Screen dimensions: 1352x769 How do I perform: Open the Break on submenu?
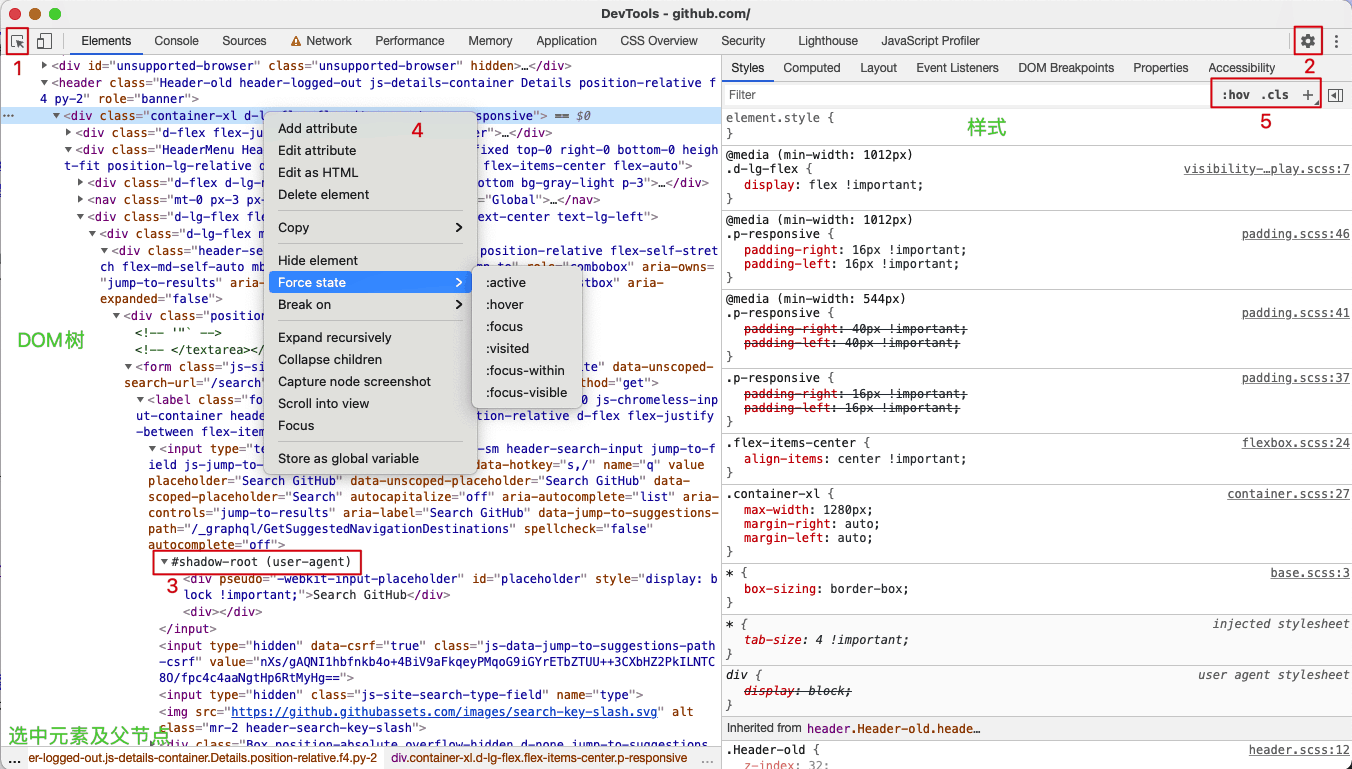[370, 304]
